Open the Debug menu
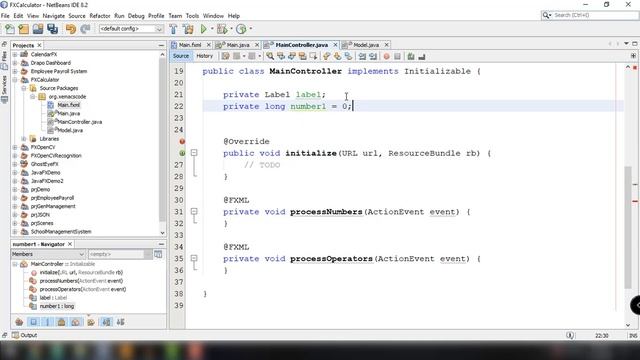This screenshot has height=360, width=640. tap(136, 16)
